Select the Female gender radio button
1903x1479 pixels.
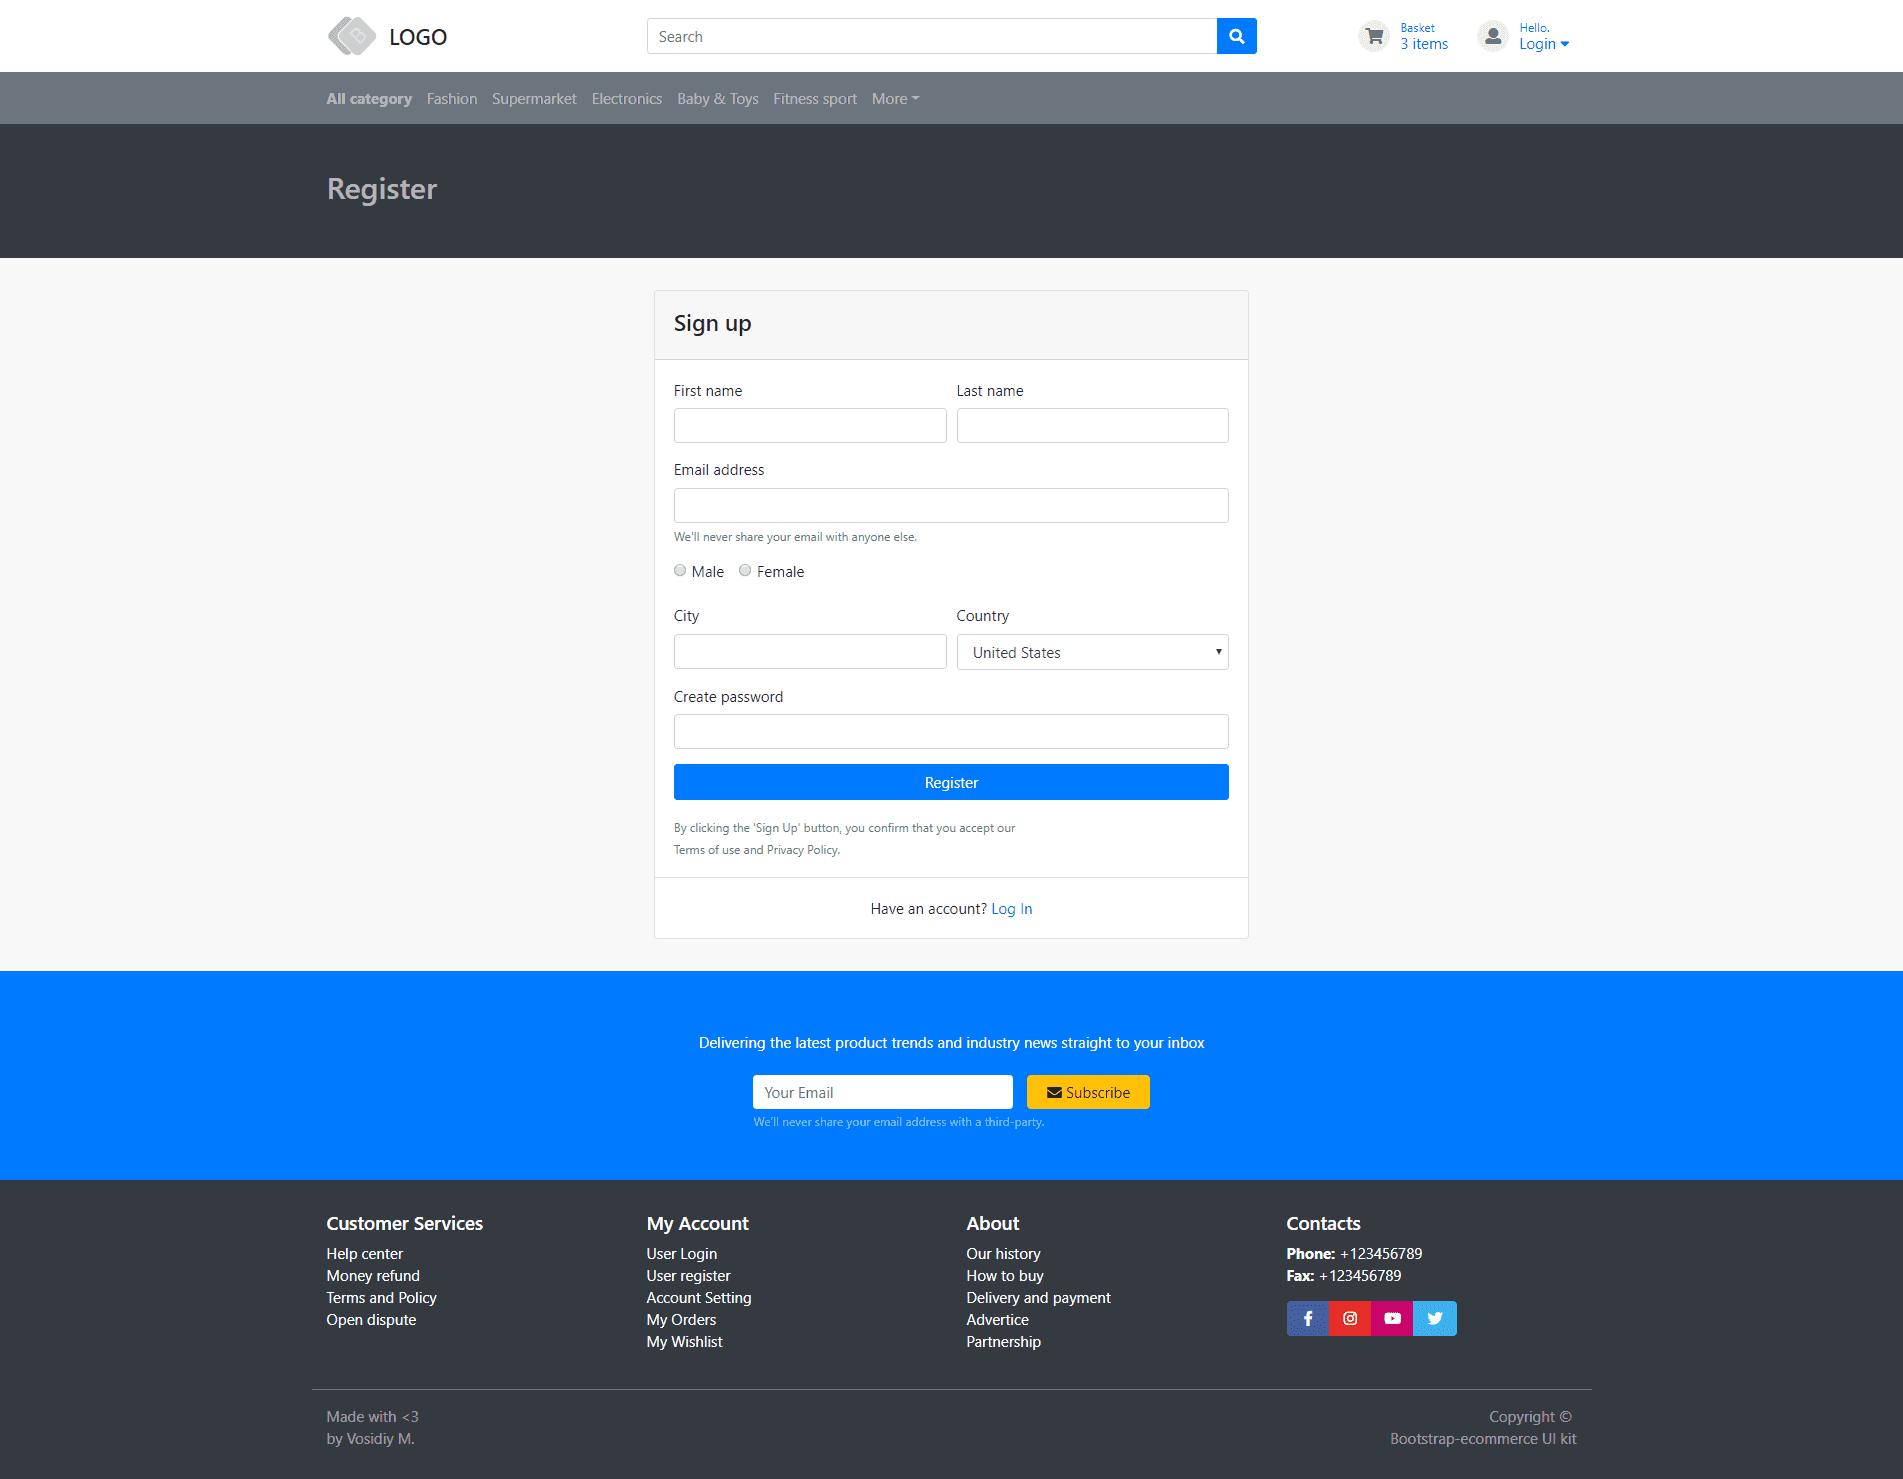click(745, 570)
